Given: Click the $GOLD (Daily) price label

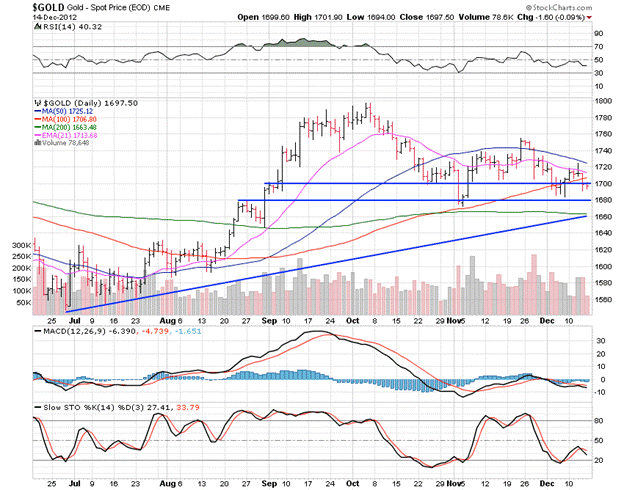Looking at the screenshot, I should (x=77, y=101).
